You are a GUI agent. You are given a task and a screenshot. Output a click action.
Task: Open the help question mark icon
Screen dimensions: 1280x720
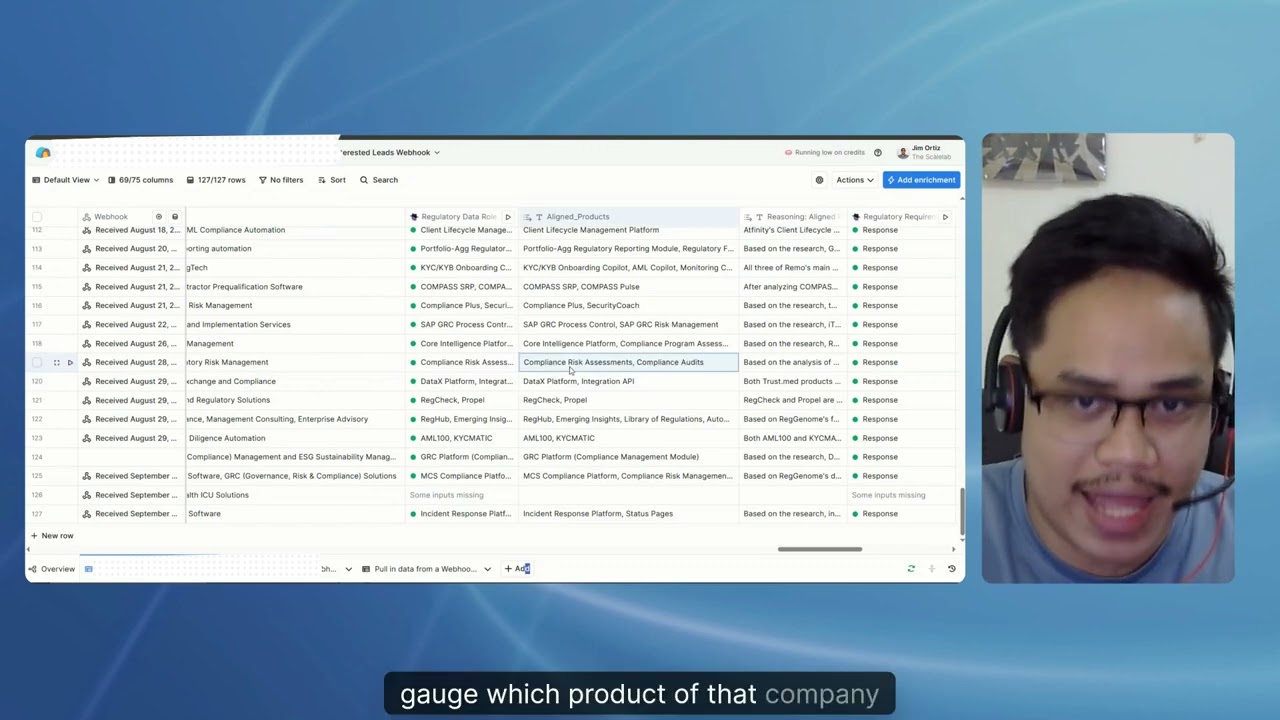coord(878,153)
